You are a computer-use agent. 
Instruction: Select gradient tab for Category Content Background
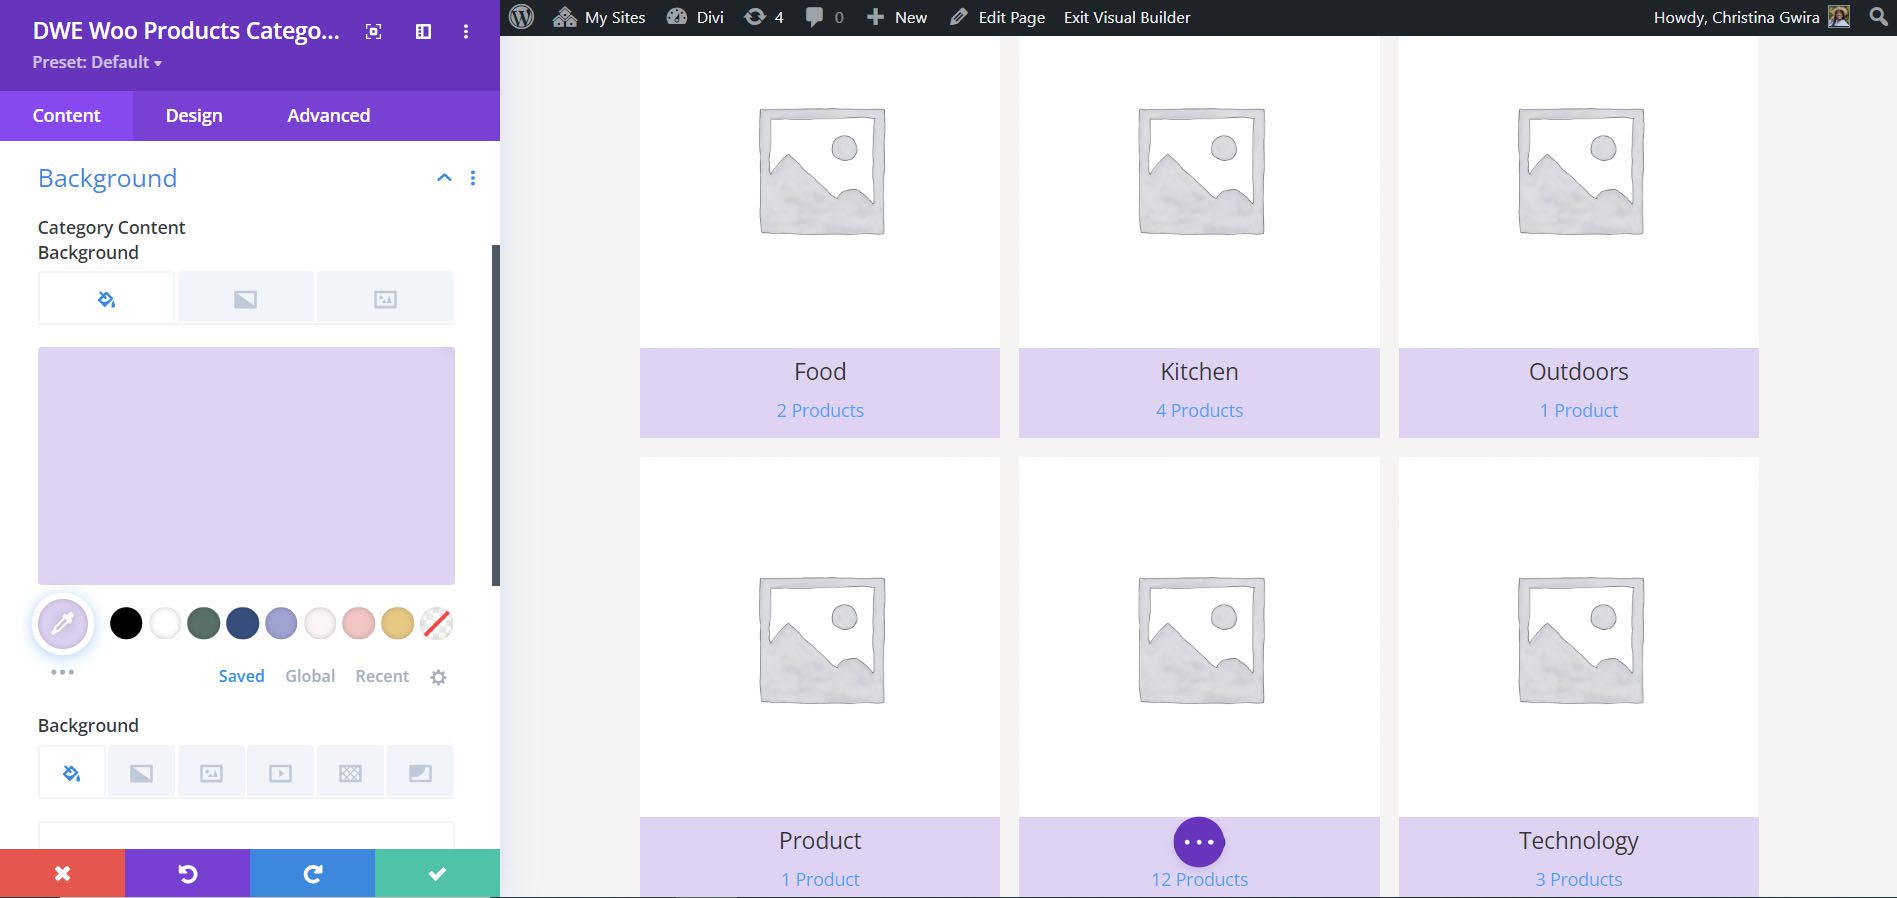coord(245,299)
